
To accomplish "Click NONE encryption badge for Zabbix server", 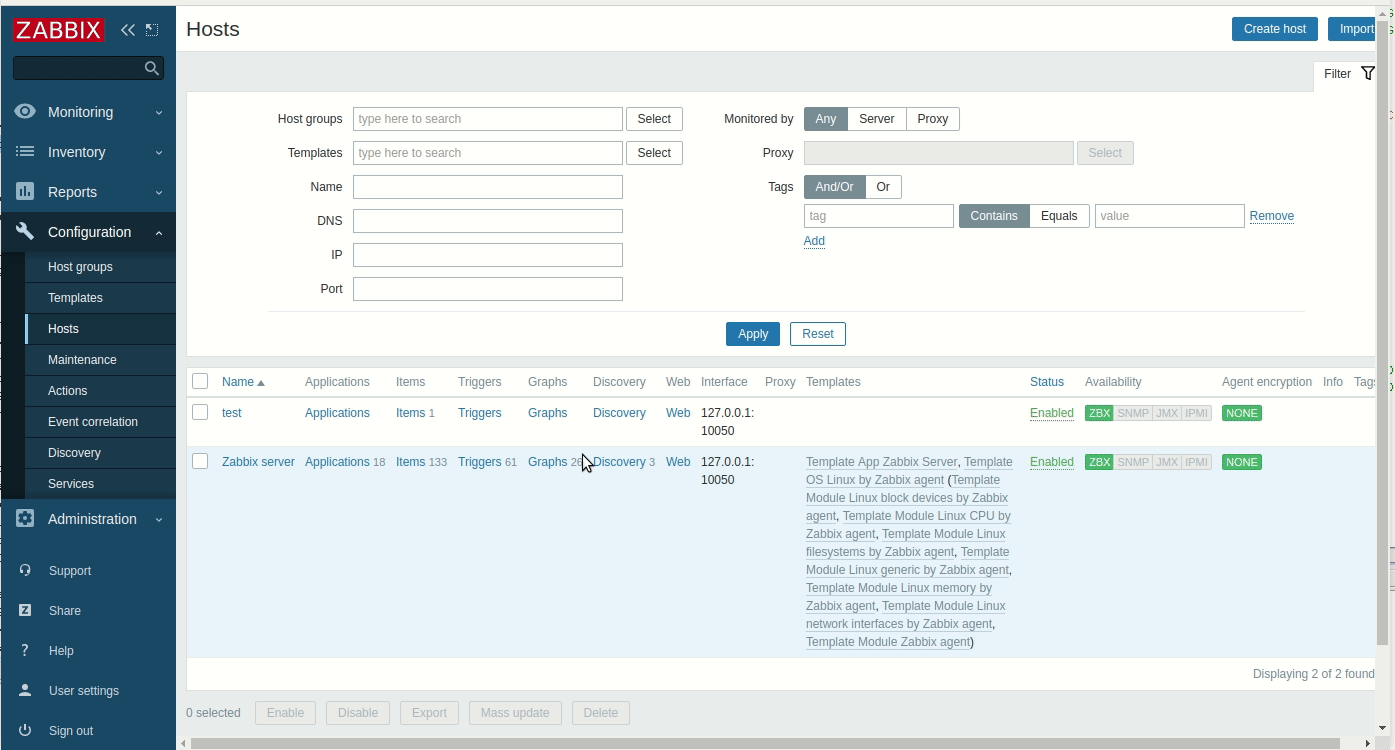I will 1242,462.
